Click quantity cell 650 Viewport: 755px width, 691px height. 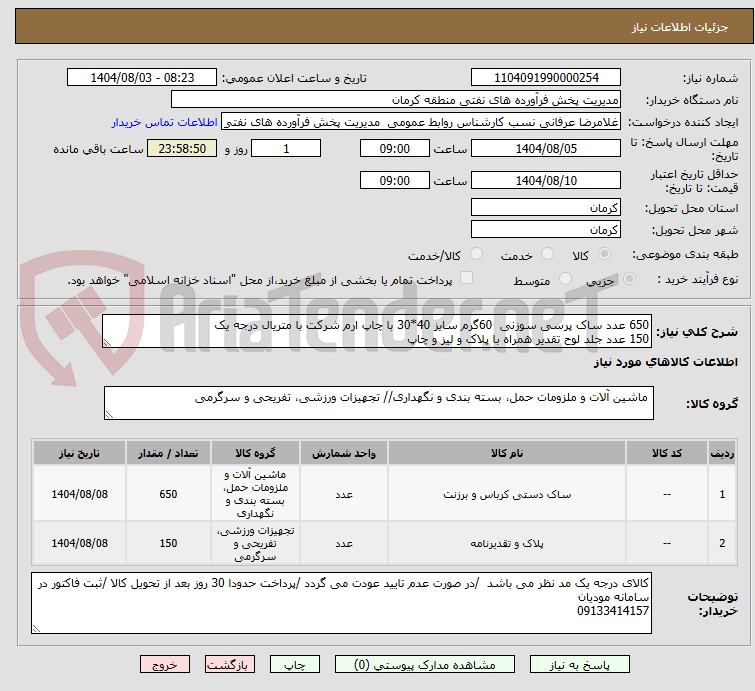coord(168,494)
